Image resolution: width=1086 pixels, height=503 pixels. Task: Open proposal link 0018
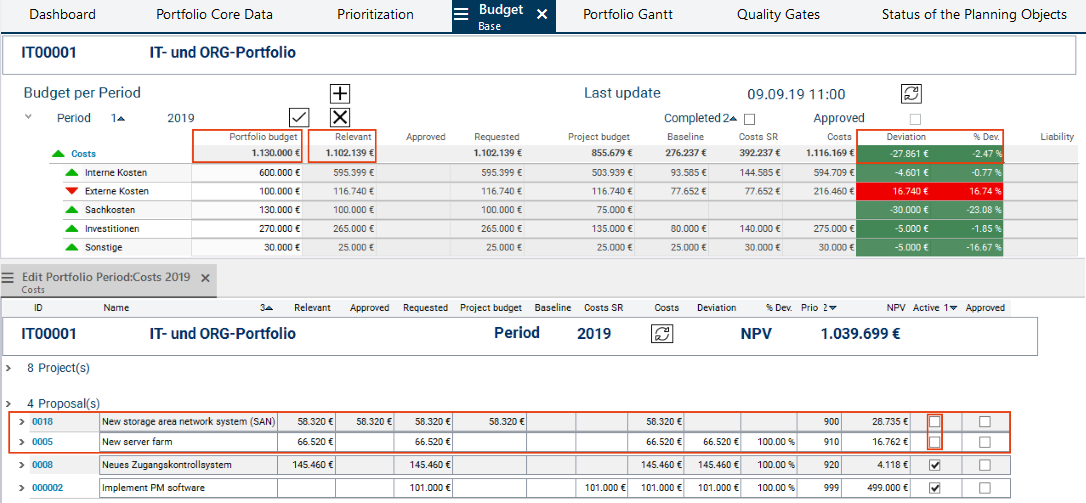(x=42, y=422)
